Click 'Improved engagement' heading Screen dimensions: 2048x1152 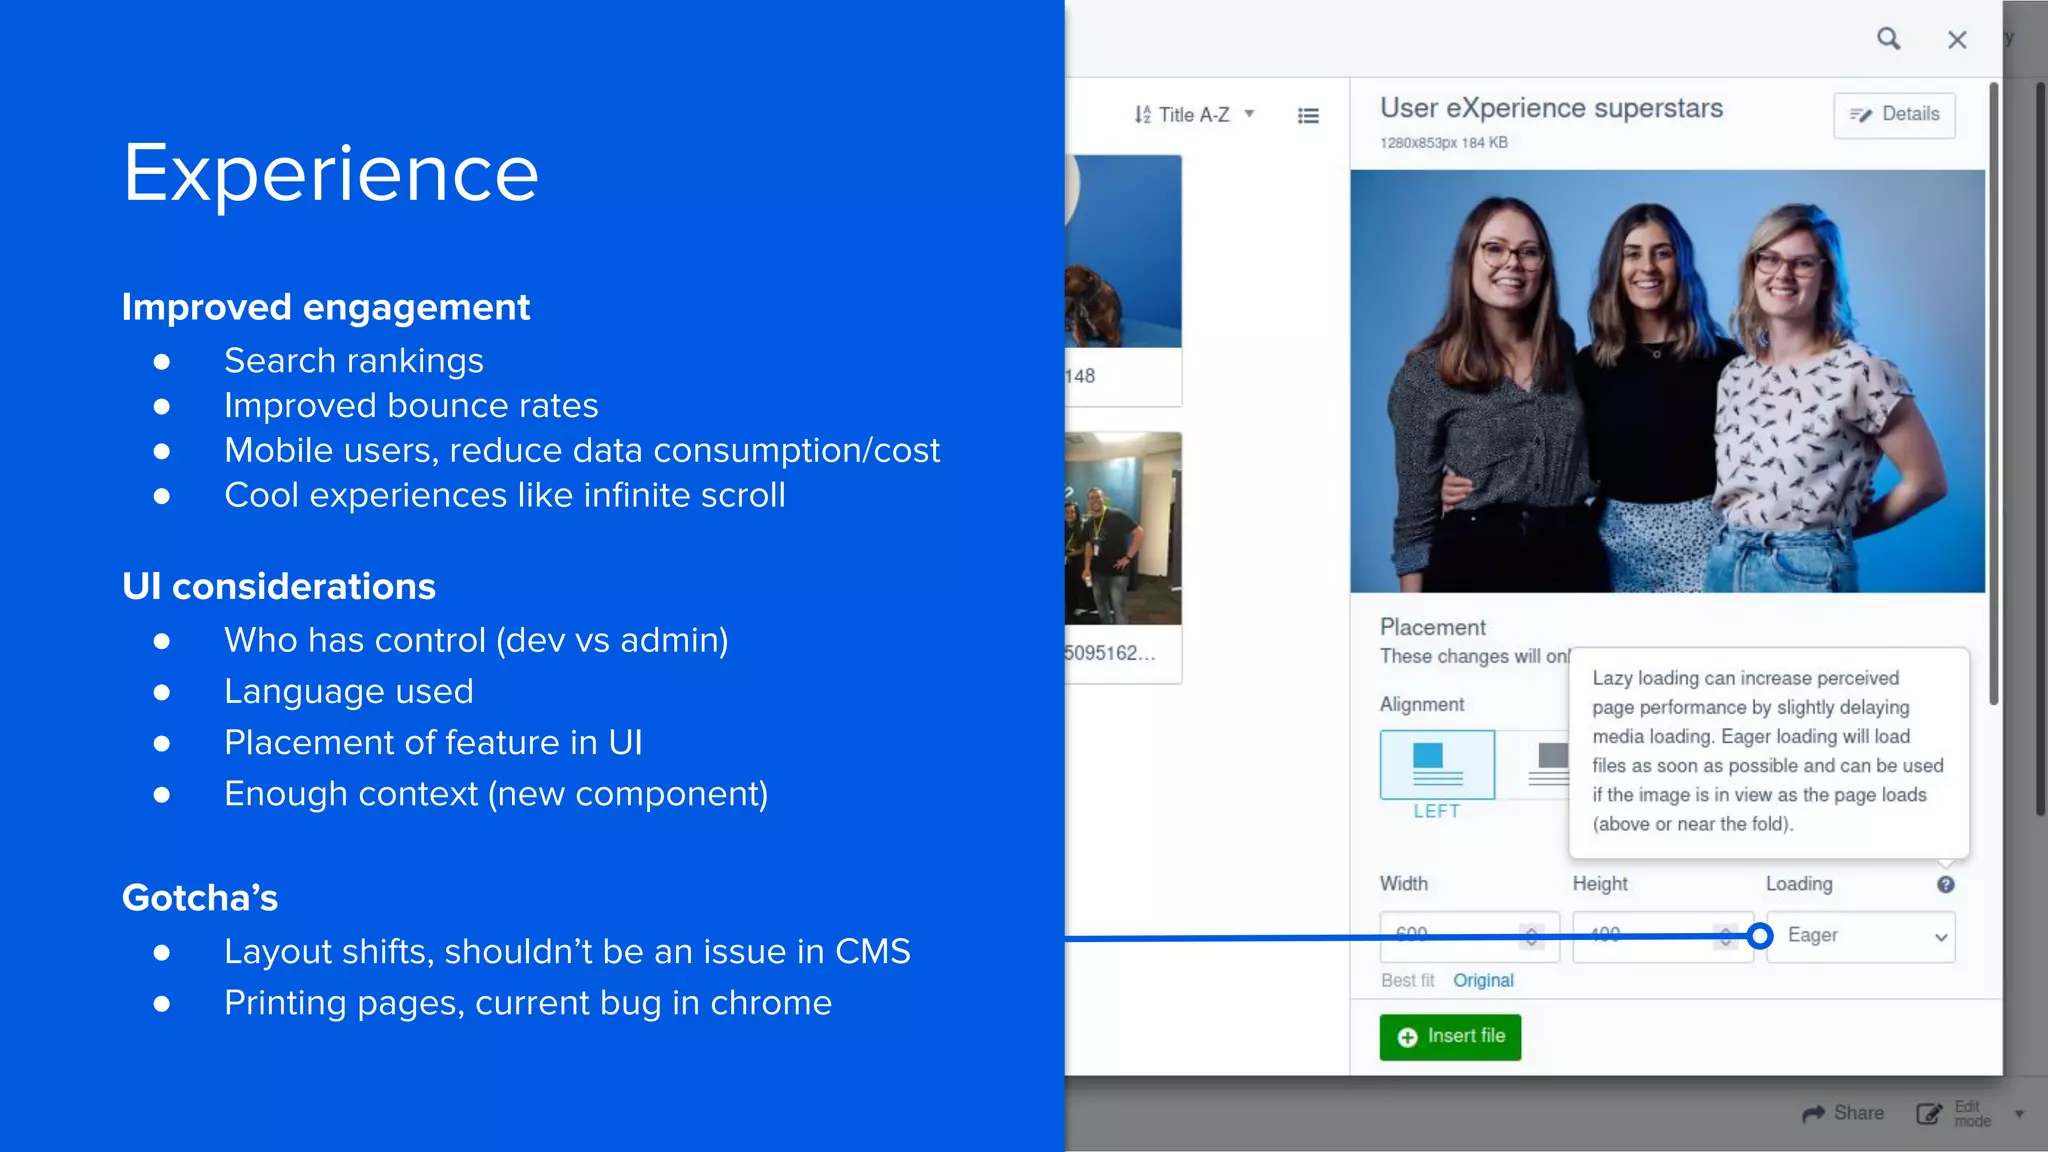coord(325,307)
